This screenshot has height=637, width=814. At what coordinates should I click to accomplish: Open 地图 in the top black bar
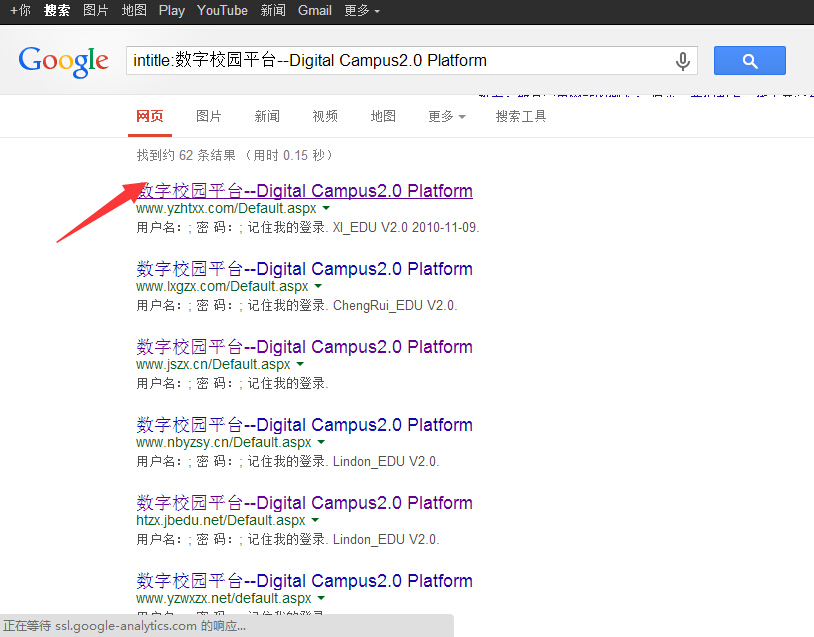tap(134, 10)
